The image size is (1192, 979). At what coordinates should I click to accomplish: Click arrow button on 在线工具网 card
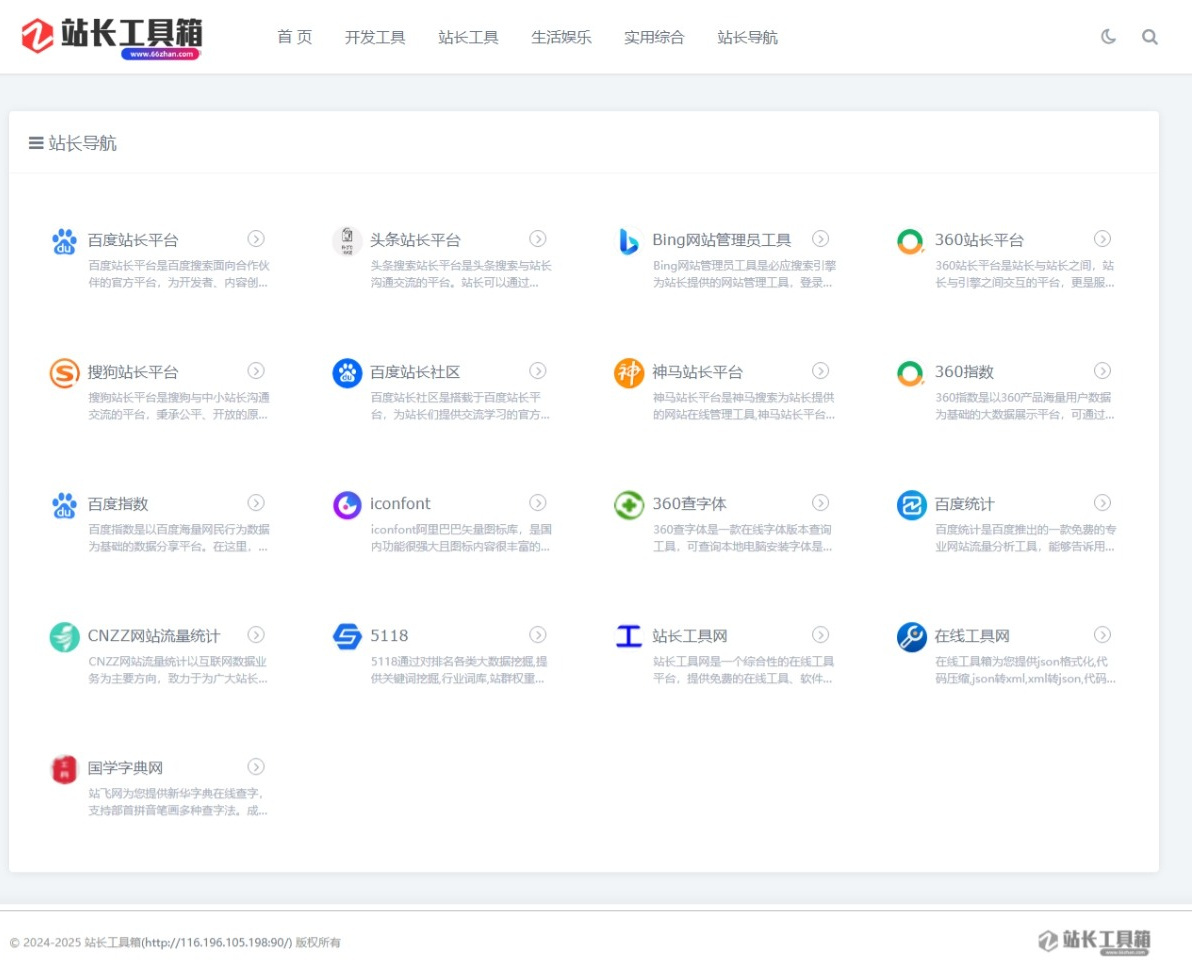[x=1102, y=635]
